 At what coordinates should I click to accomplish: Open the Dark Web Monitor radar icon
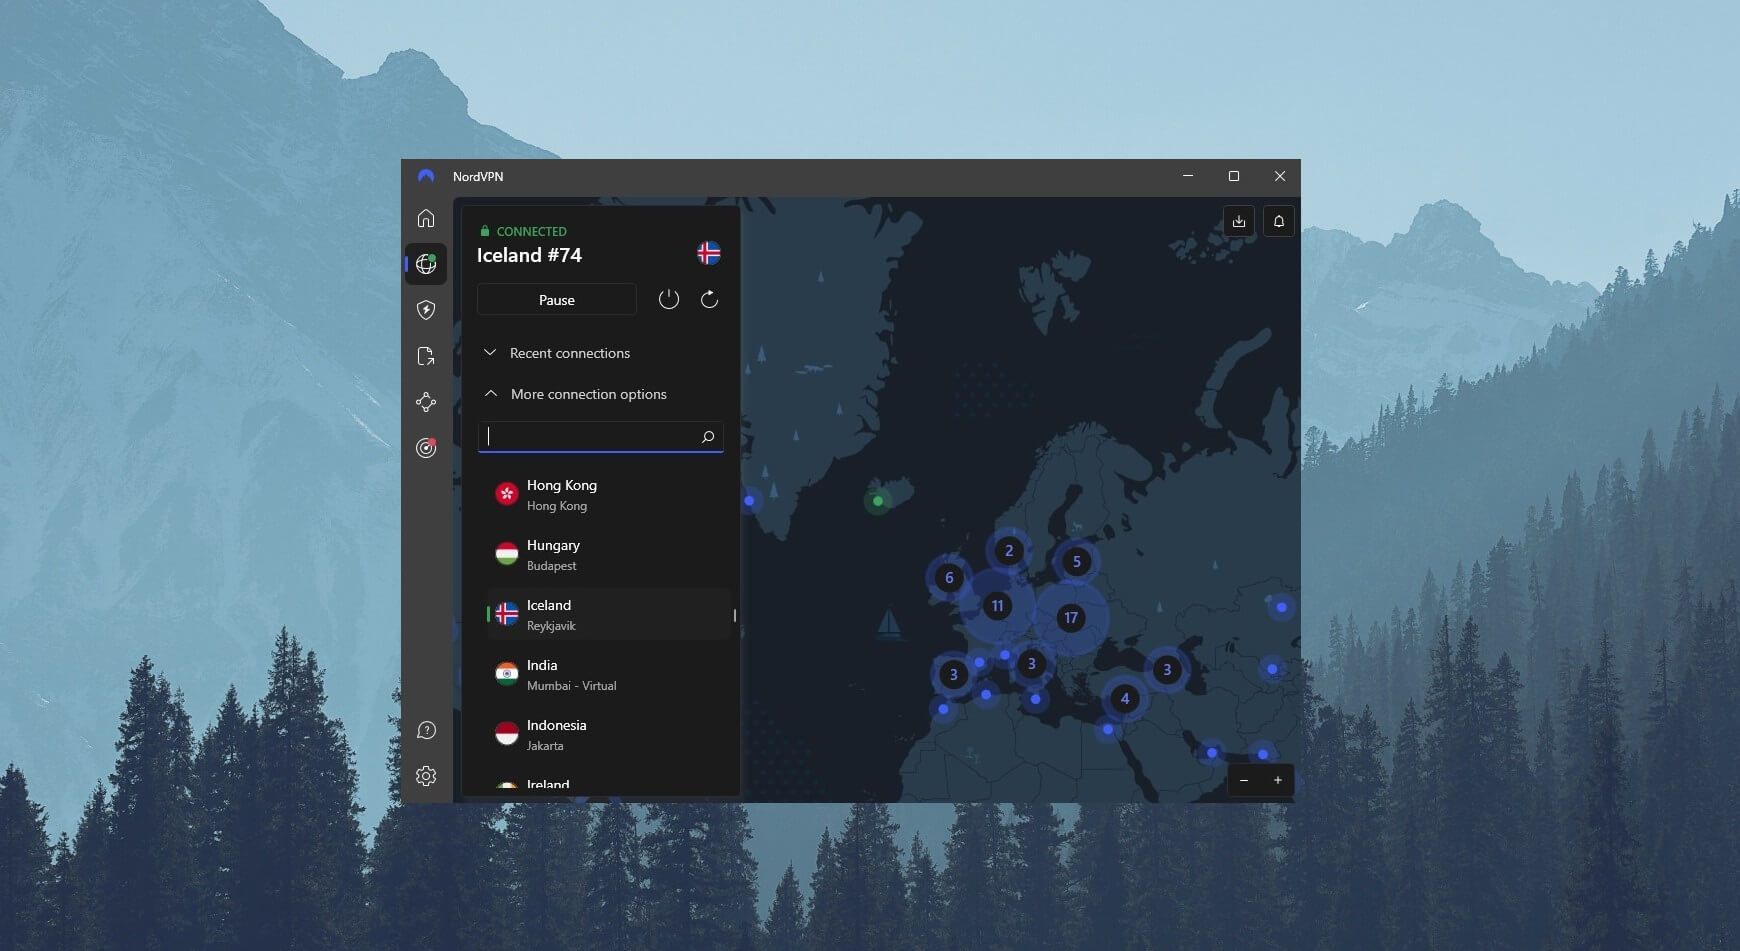pyautogui.click(x=426, y=448)
